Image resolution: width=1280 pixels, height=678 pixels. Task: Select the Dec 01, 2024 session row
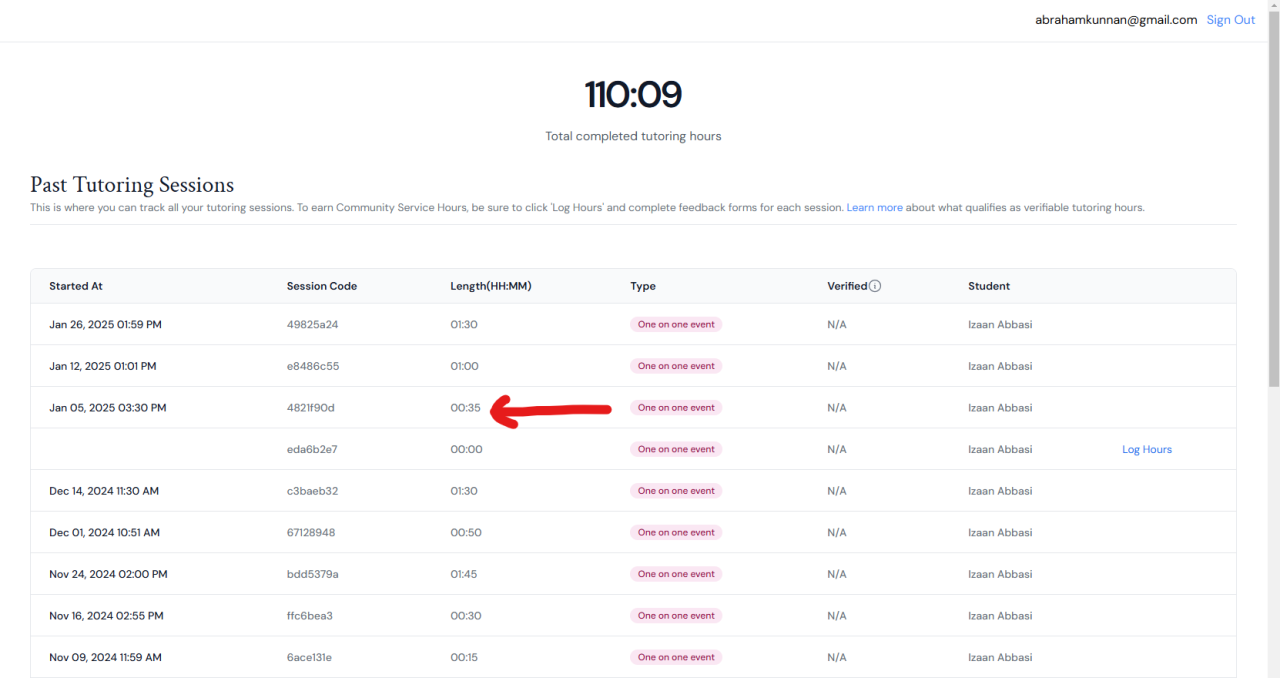coord(104,533)
